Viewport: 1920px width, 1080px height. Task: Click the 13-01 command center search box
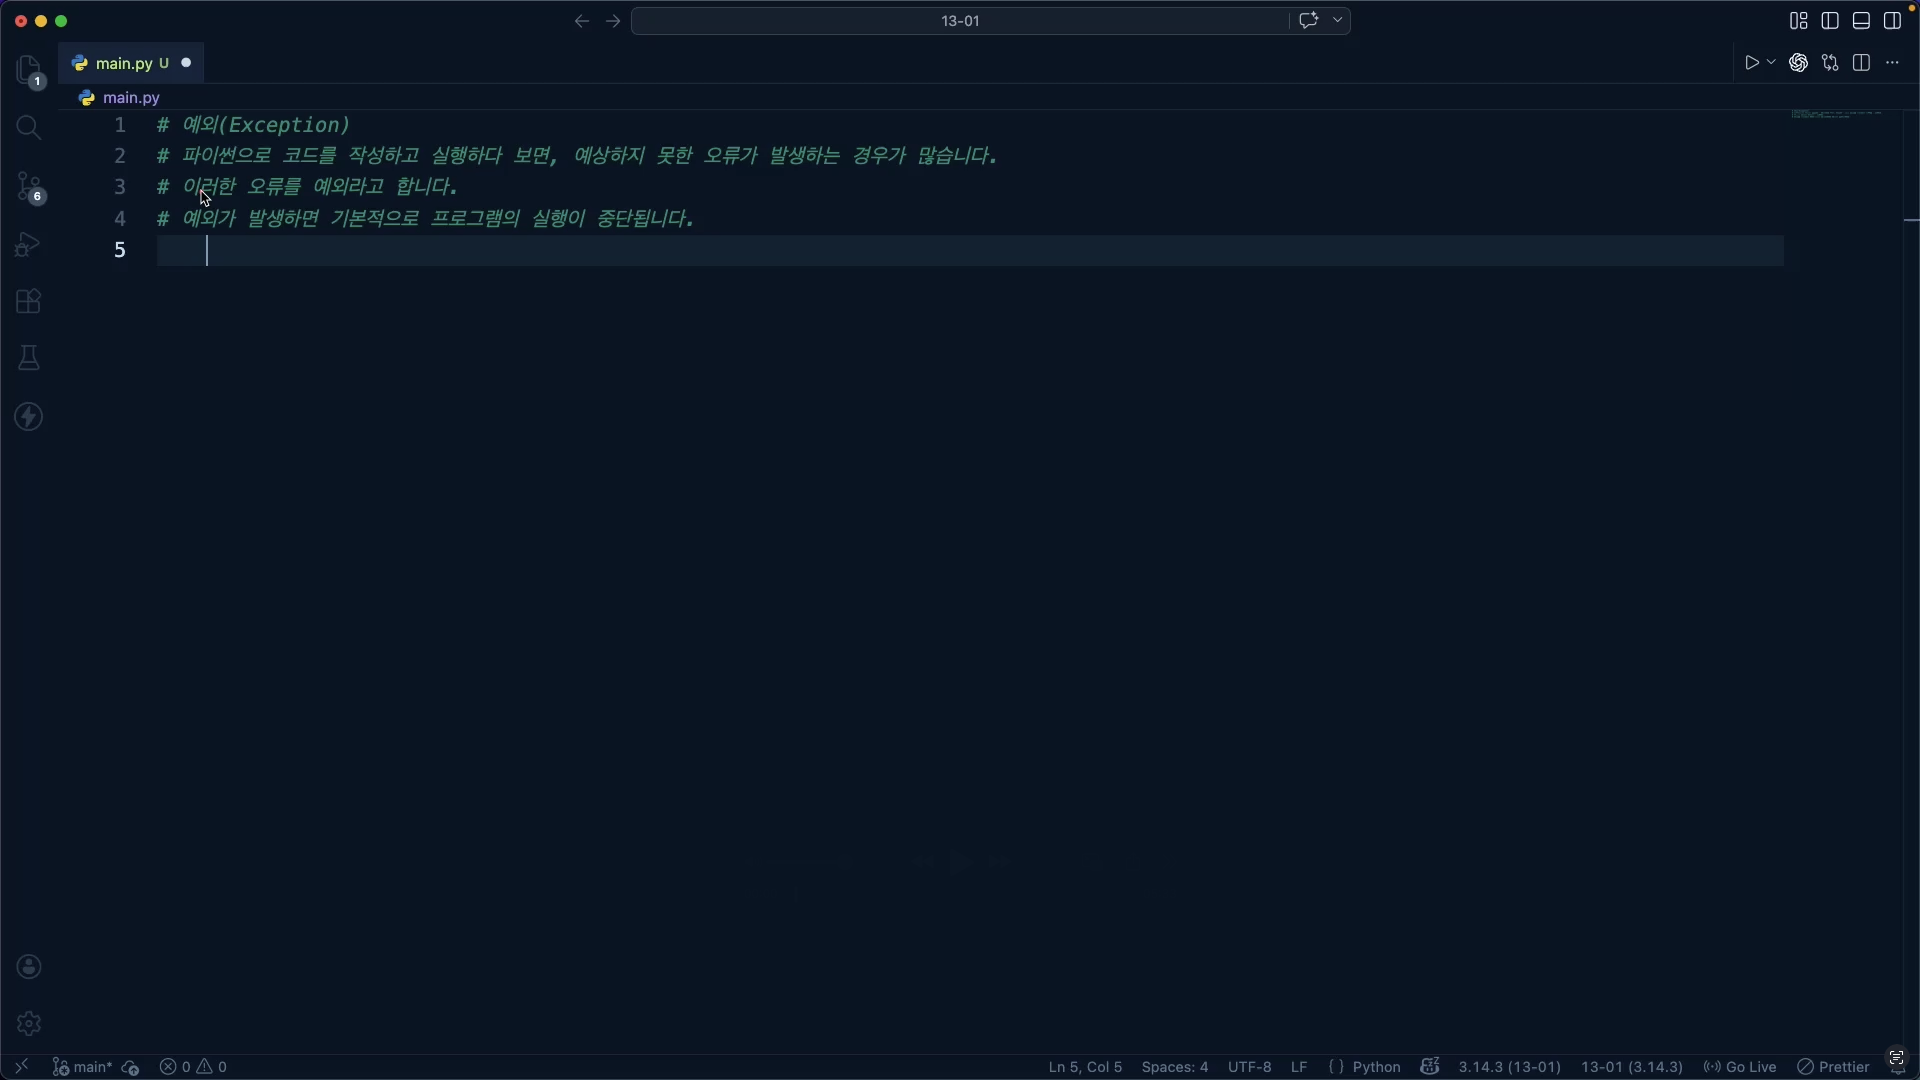click(959, 21)
